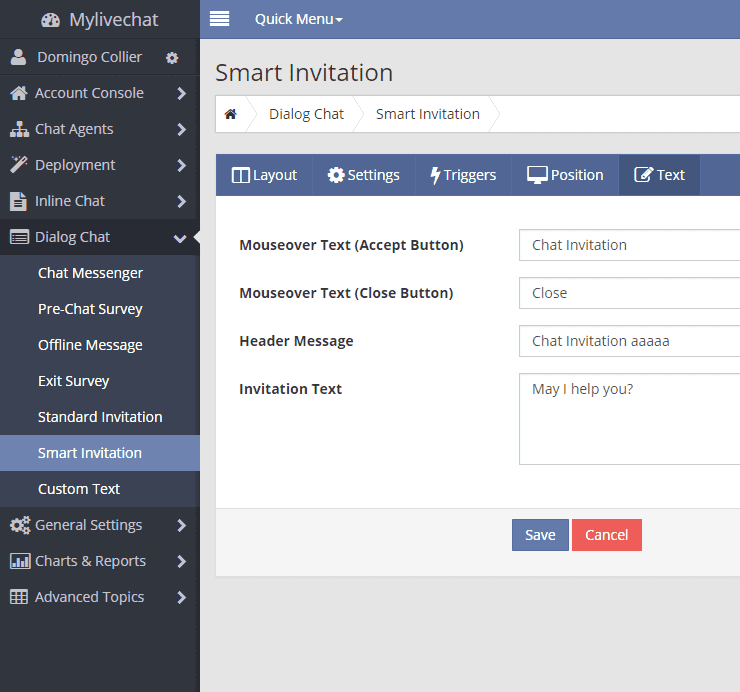The height and width of the screenshot is (692, 740).
Task: Toggle the hamburger sidebar menu icon
Action: pyautogui.click(x=219, y=19)
